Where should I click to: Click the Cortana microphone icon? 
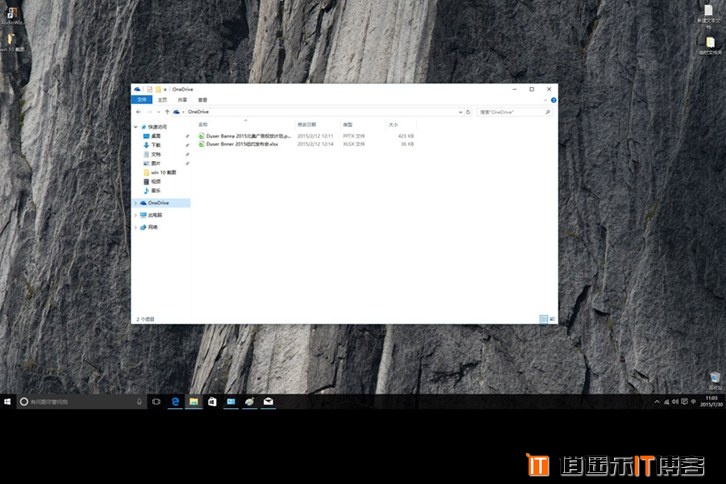coord(139,402)
